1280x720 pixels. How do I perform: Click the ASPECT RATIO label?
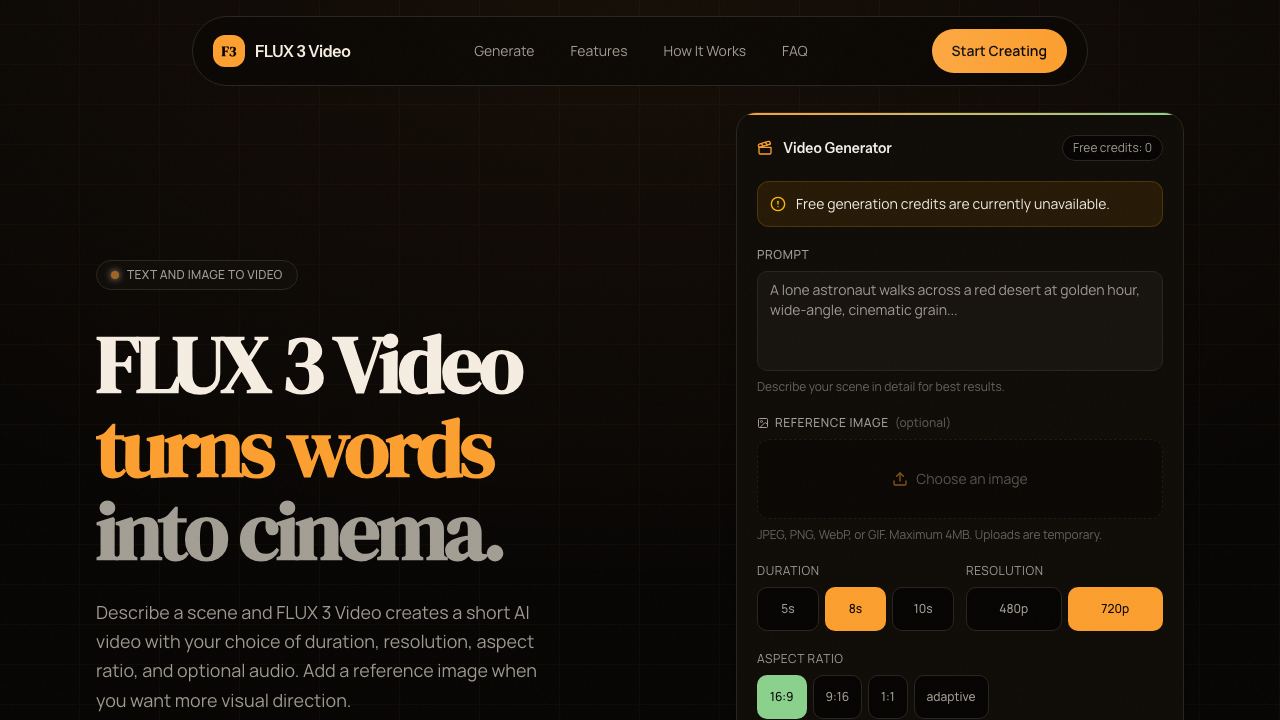tap(800, 659)
